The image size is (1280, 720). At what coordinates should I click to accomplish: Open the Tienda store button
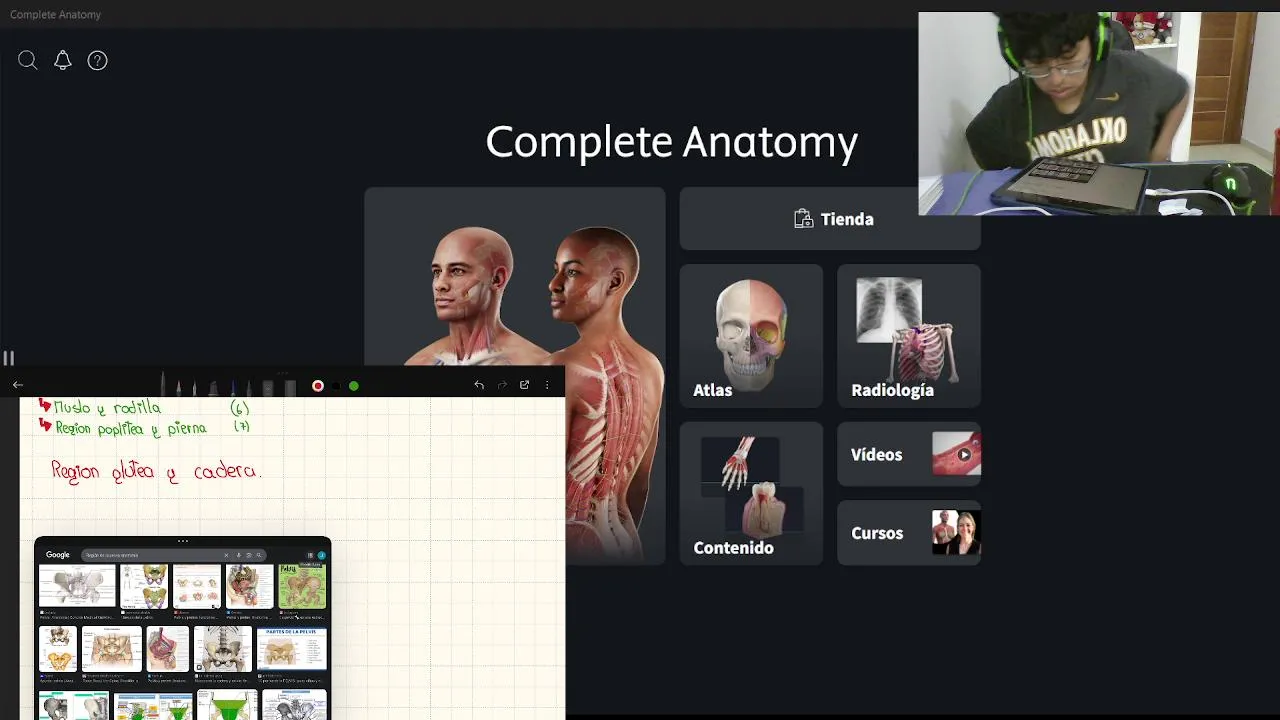[830, 219]
